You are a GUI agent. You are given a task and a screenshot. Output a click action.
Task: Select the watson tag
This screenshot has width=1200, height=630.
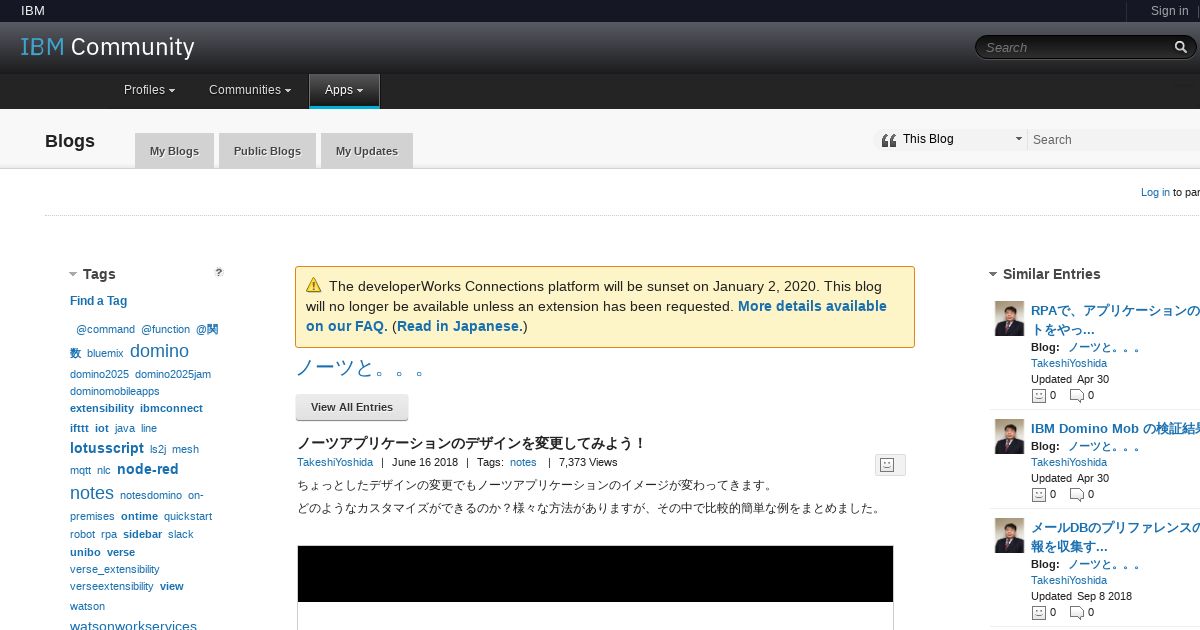[87, 606]
